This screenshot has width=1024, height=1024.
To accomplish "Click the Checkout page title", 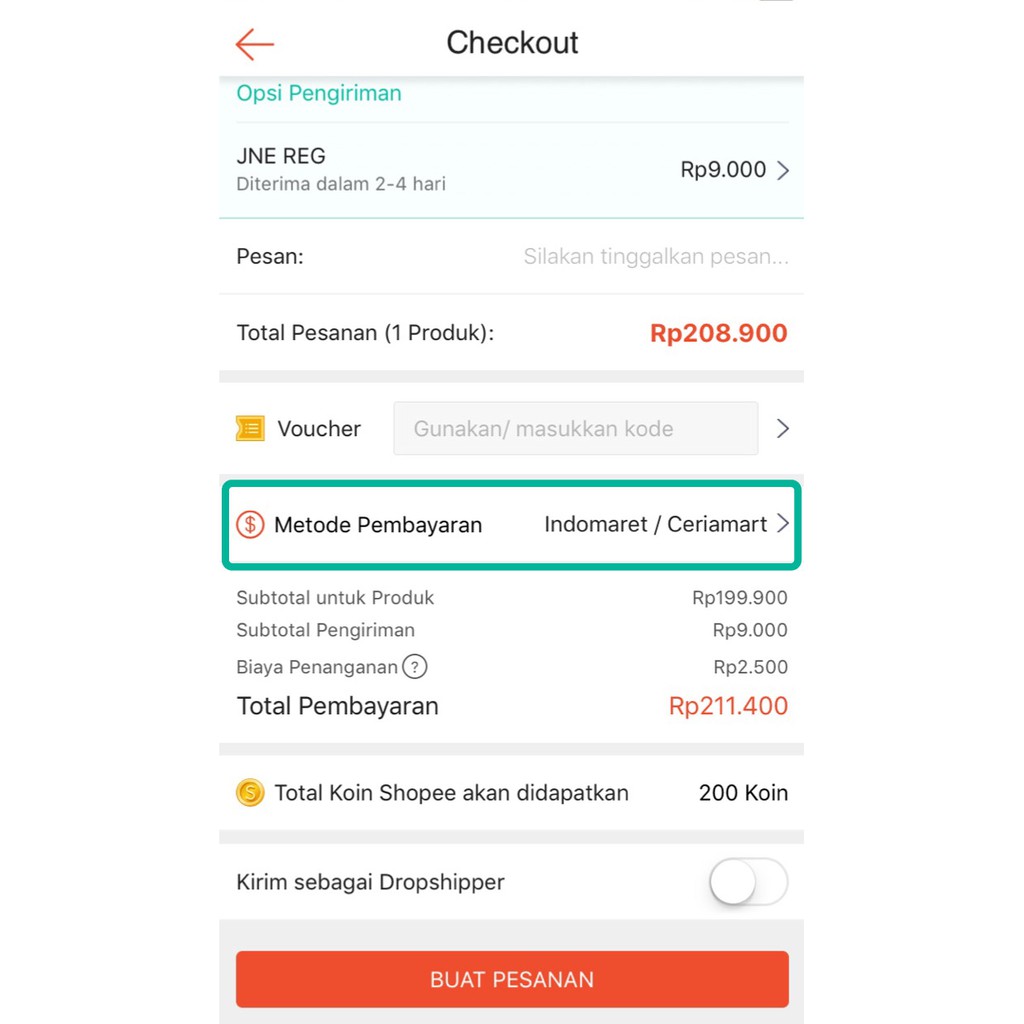I will pyautogui.click(x=512, y=43).
